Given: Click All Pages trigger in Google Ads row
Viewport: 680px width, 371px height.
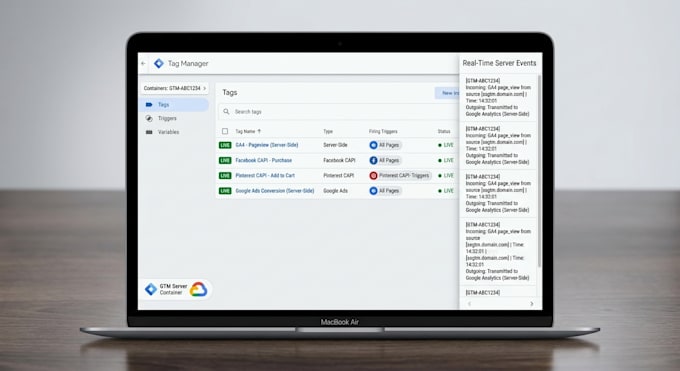Looking at the screenshot, I should [x=385, y=190].
